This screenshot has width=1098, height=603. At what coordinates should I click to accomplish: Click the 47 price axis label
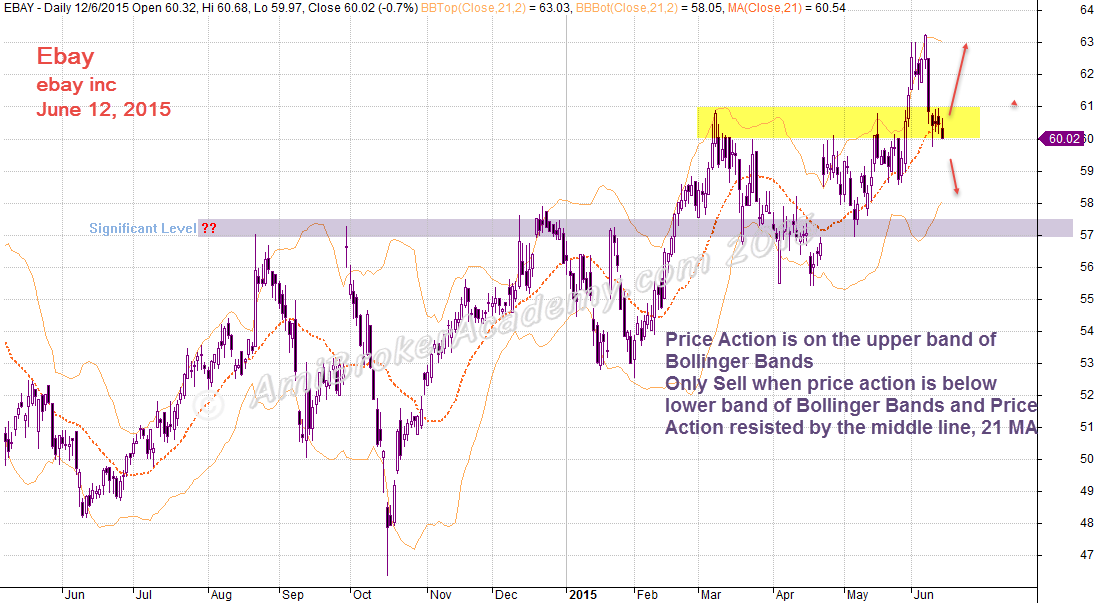click(1087, 555)
